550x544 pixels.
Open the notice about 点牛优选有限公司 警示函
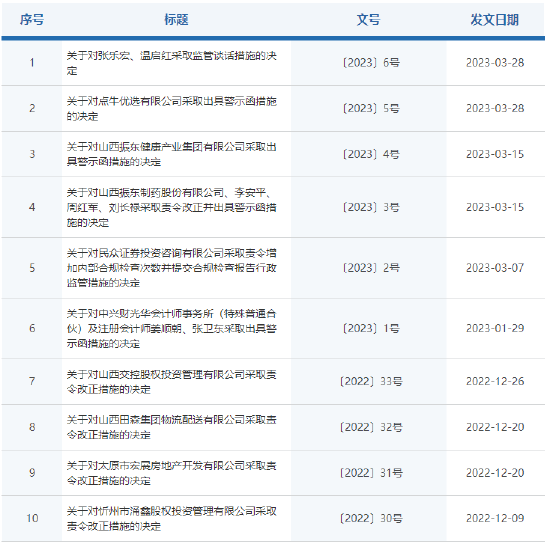[172, 109]
